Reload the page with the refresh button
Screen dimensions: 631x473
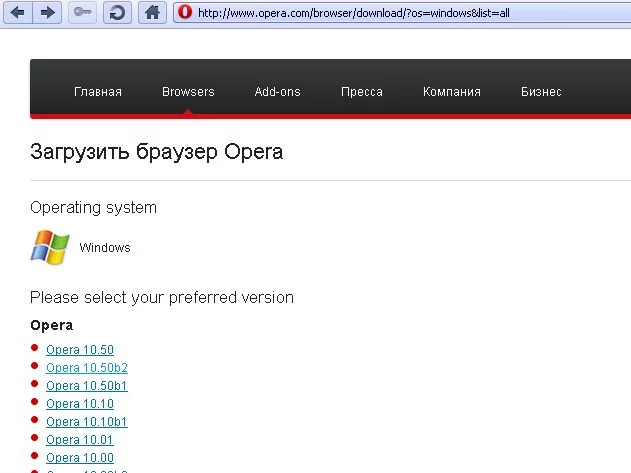pyautogui.click(x=117, y=13)
